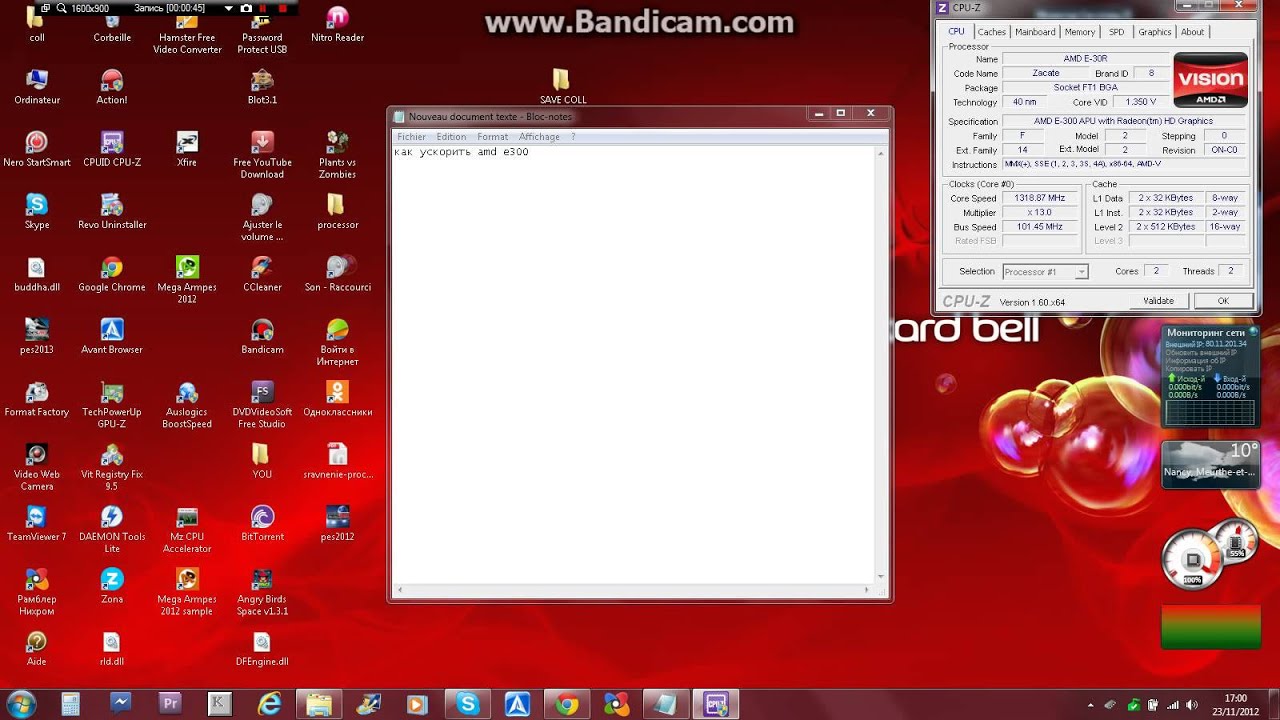The width and height of the screenshot is (1280, 720).
Task: Click the volume speaker tray icon
Action: (x=1191, y=704)
